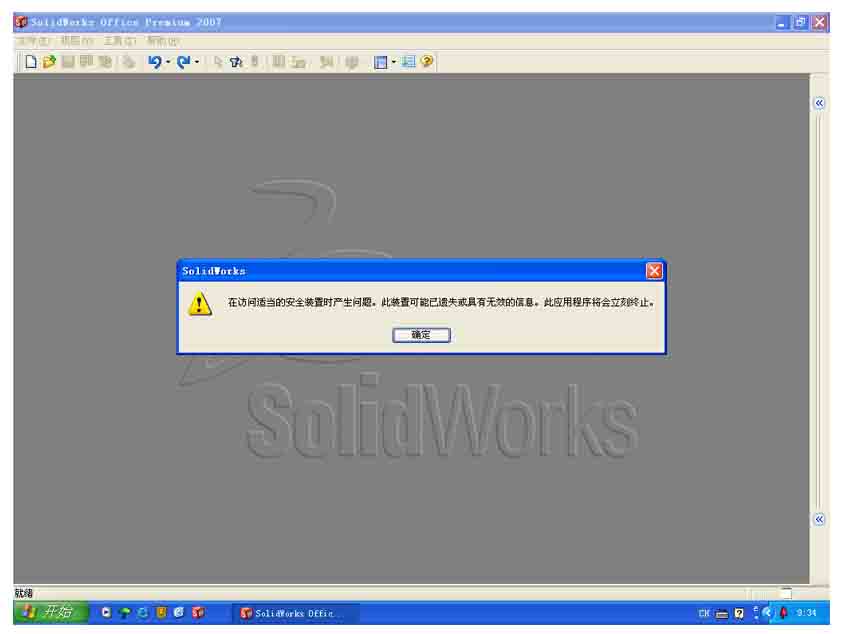The width and height of the screenshot is (845, 634).
Task: Open the dropdown arrow next to Undo
Action: [x=168, y=62]
